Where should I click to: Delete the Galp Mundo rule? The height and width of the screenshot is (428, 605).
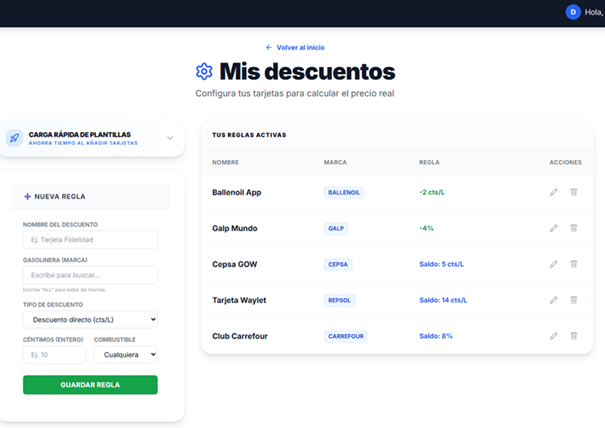[x=574, y=228]
